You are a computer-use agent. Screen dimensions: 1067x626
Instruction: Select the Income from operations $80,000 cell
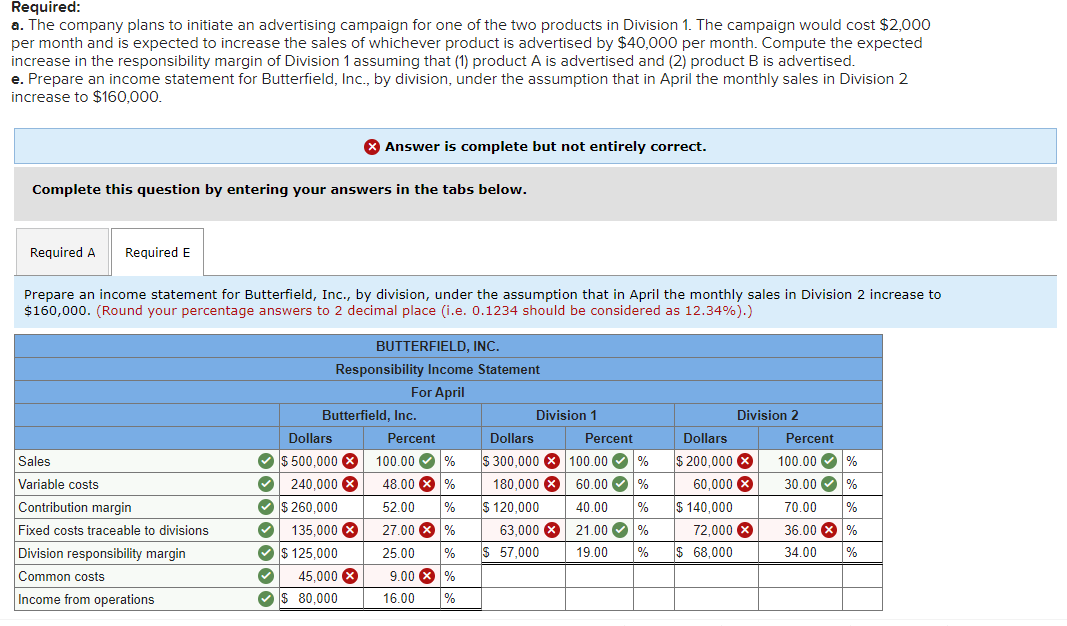tap(320, 598)
